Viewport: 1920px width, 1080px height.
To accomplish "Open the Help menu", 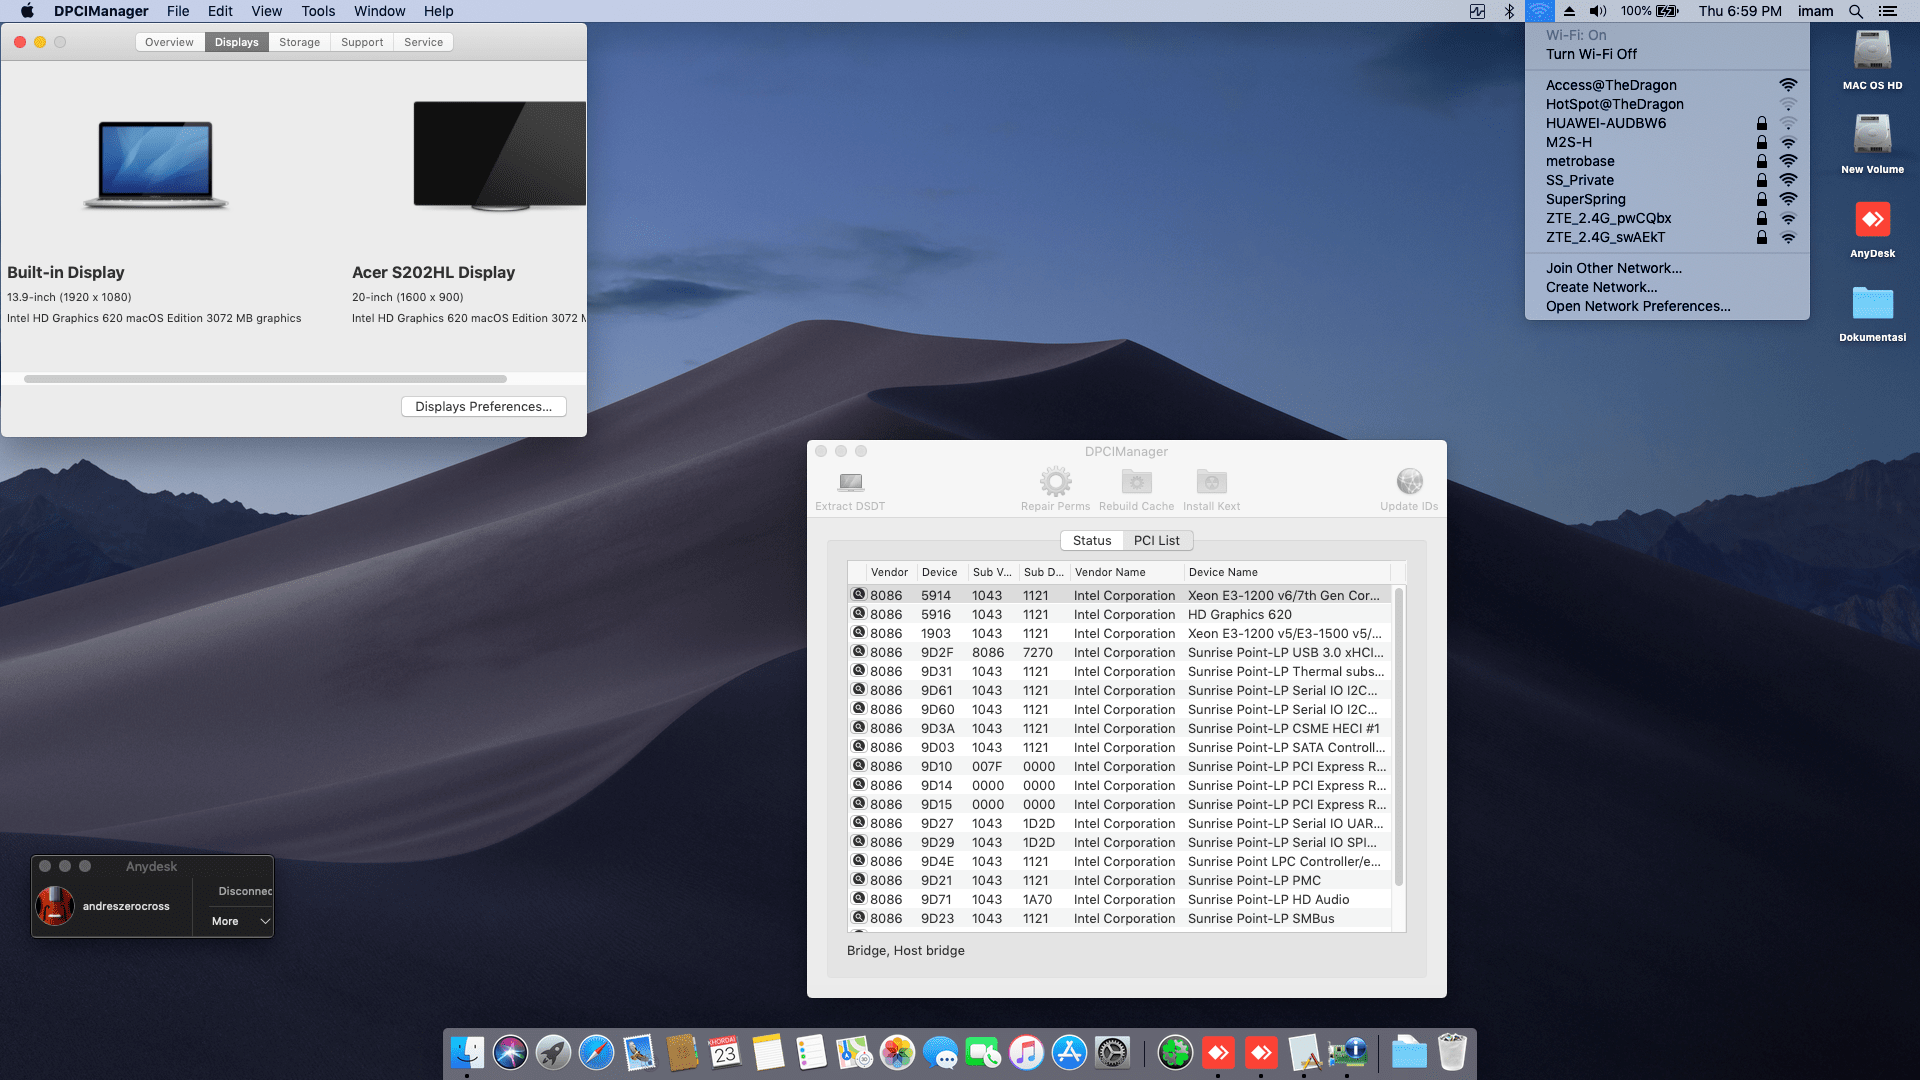I will tap(438, 11).
